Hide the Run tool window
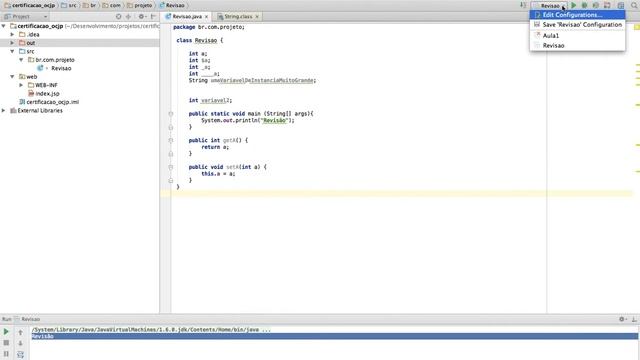Screen dimensions: 640x360 634,319
